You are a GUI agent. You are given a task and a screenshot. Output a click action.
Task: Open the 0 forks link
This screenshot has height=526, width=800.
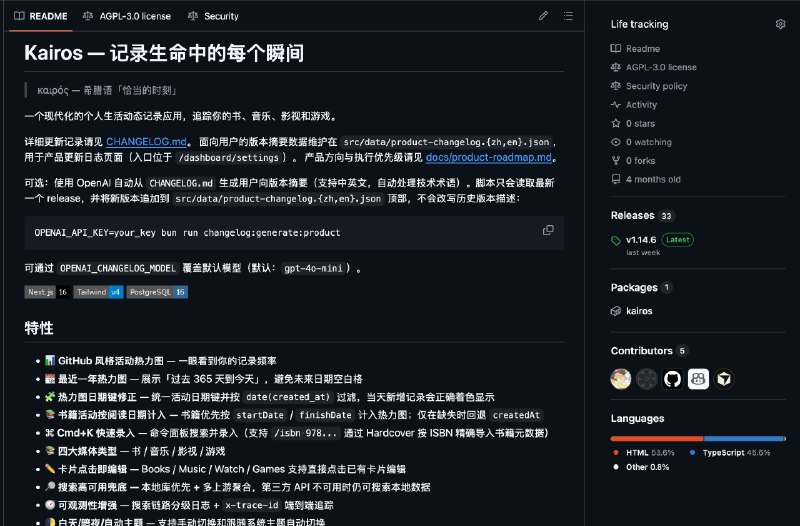[x=640, y=161]
